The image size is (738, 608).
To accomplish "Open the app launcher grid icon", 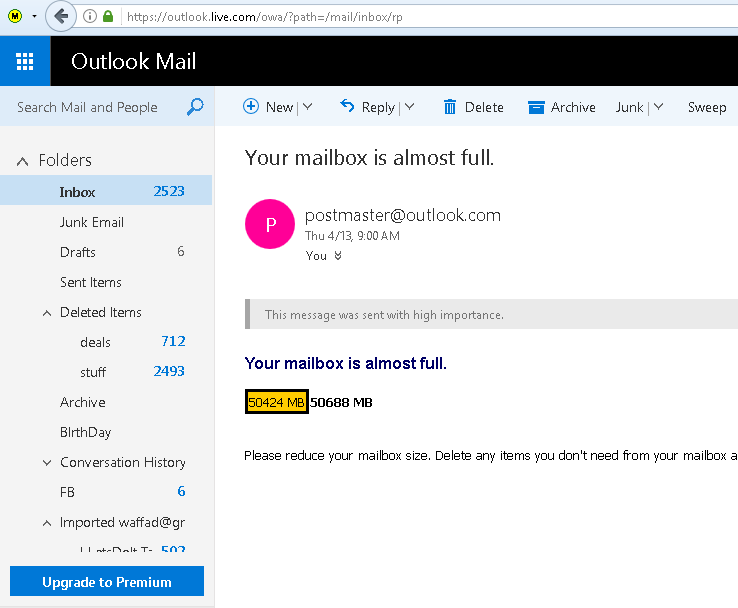I will pyautogui.click(x=25, y=61).
